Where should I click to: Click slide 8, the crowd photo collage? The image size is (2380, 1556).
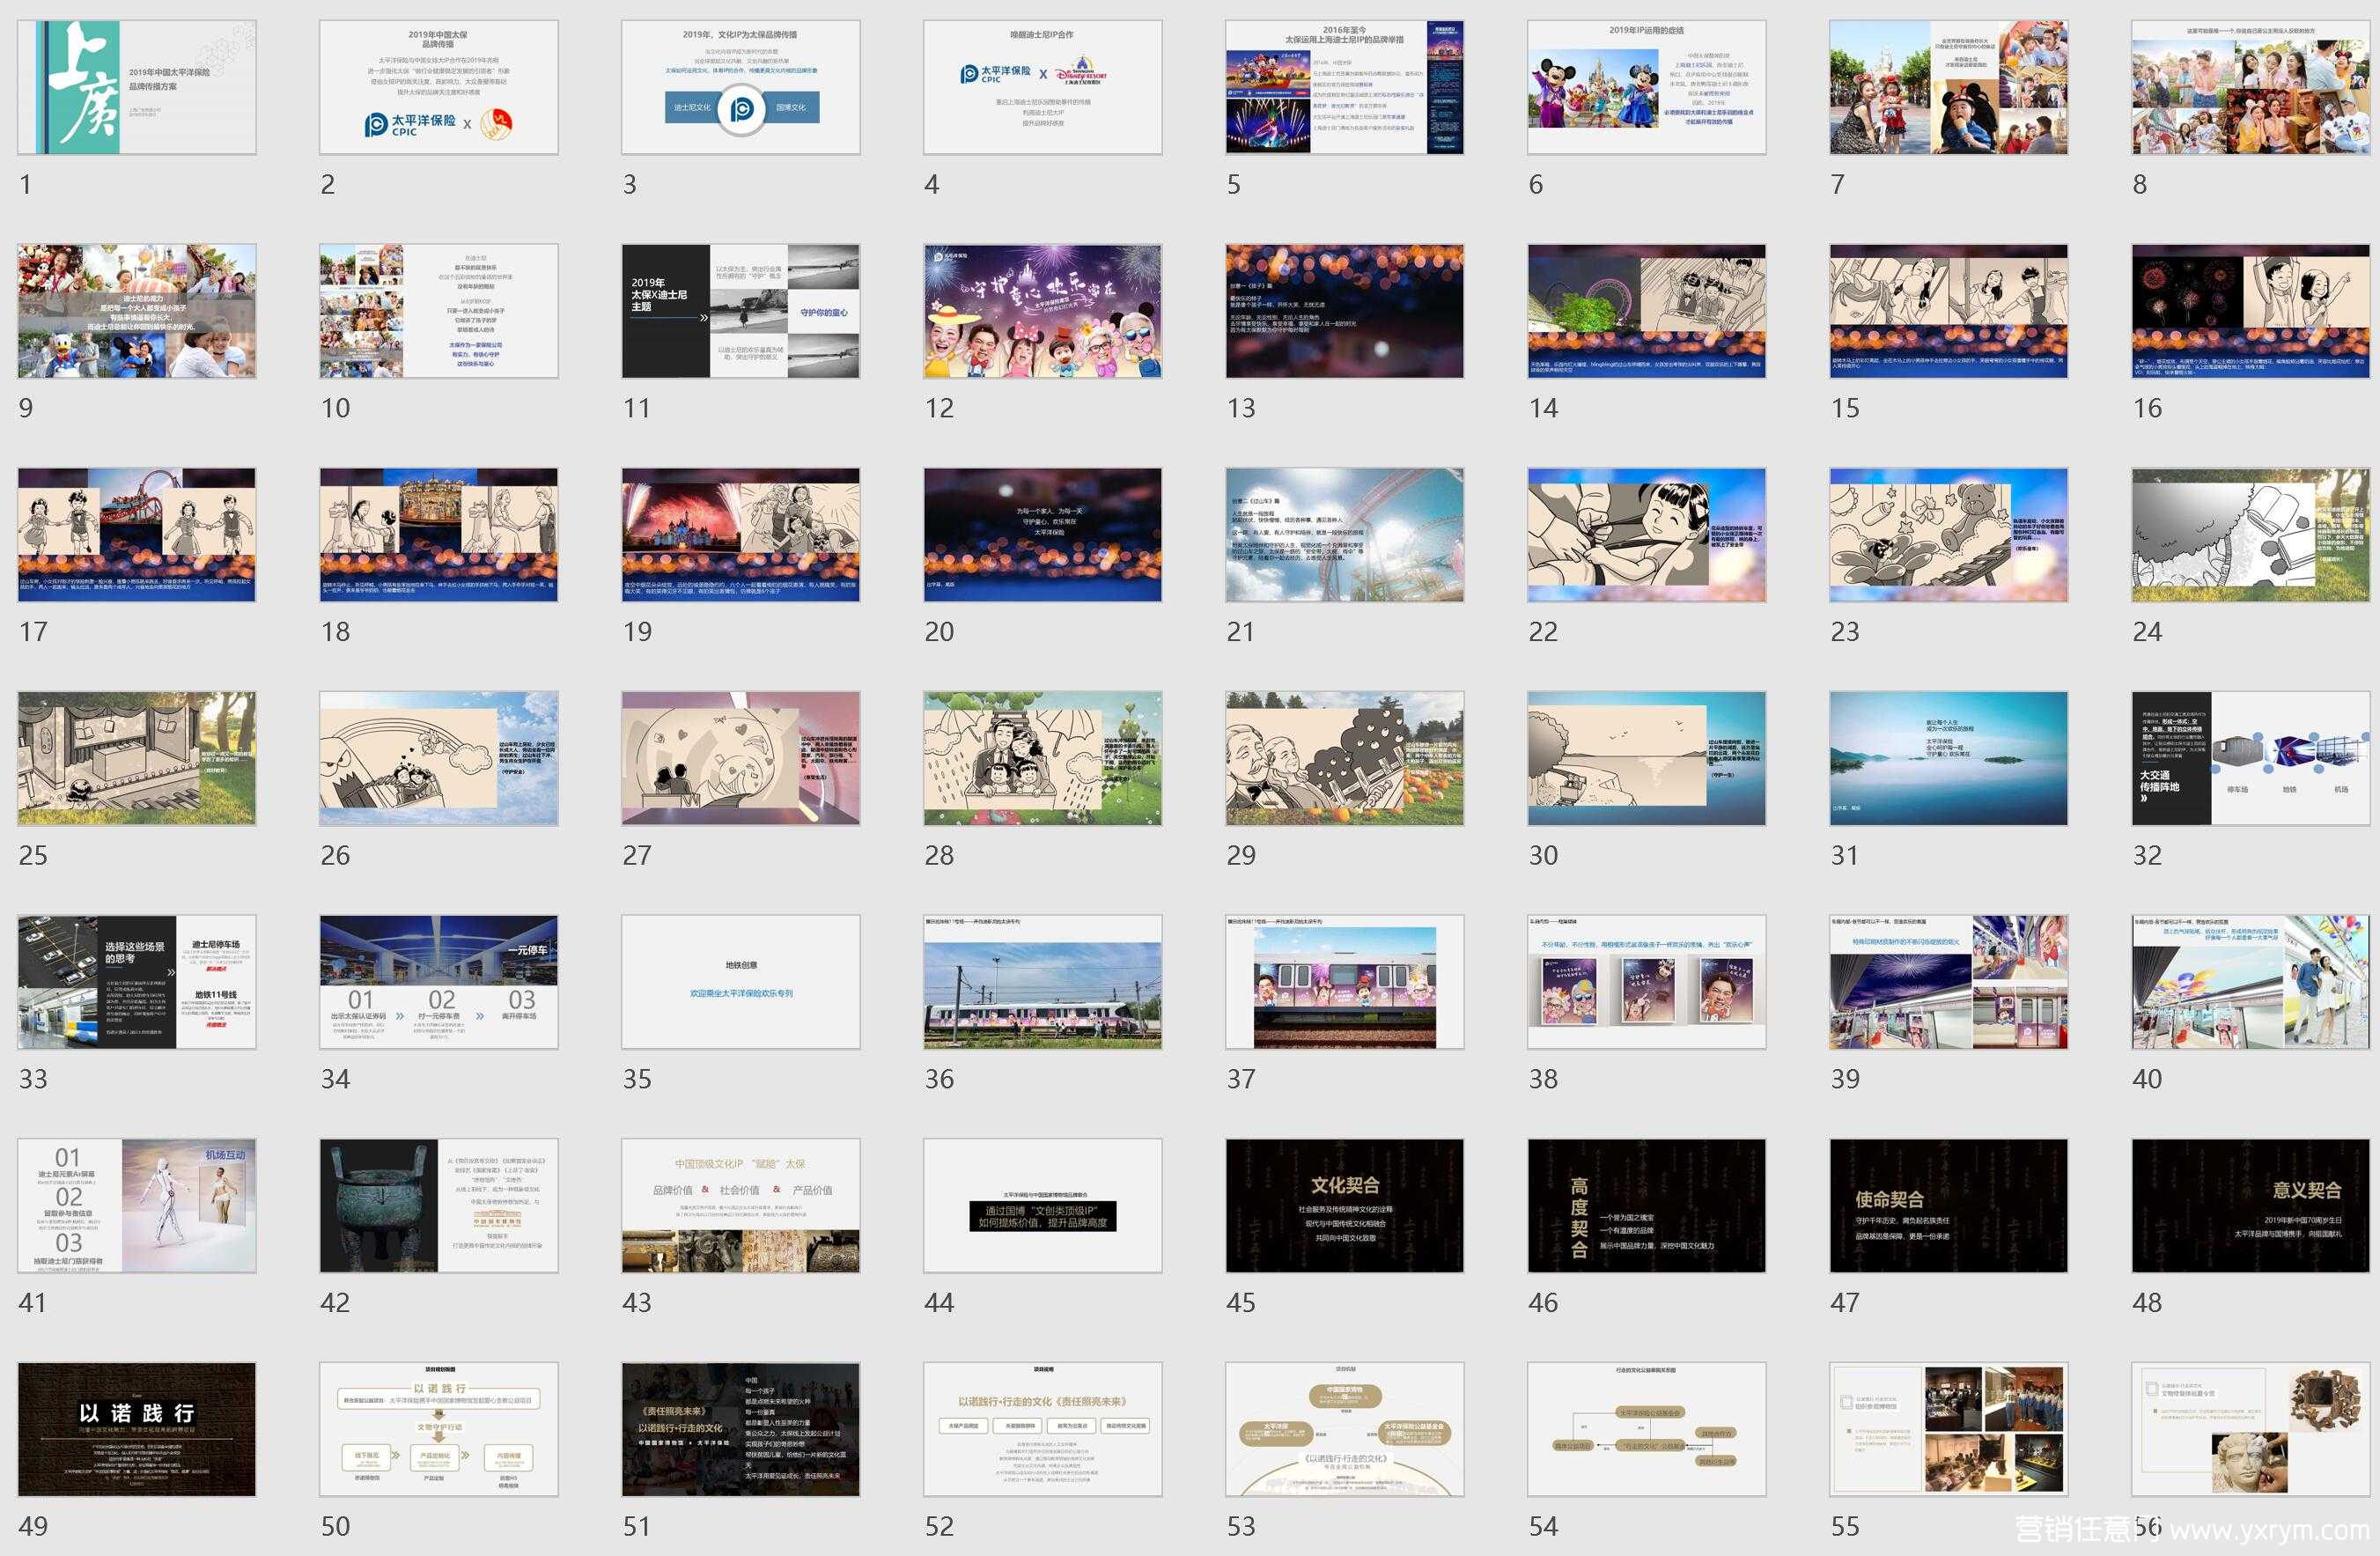[2251, 87]
